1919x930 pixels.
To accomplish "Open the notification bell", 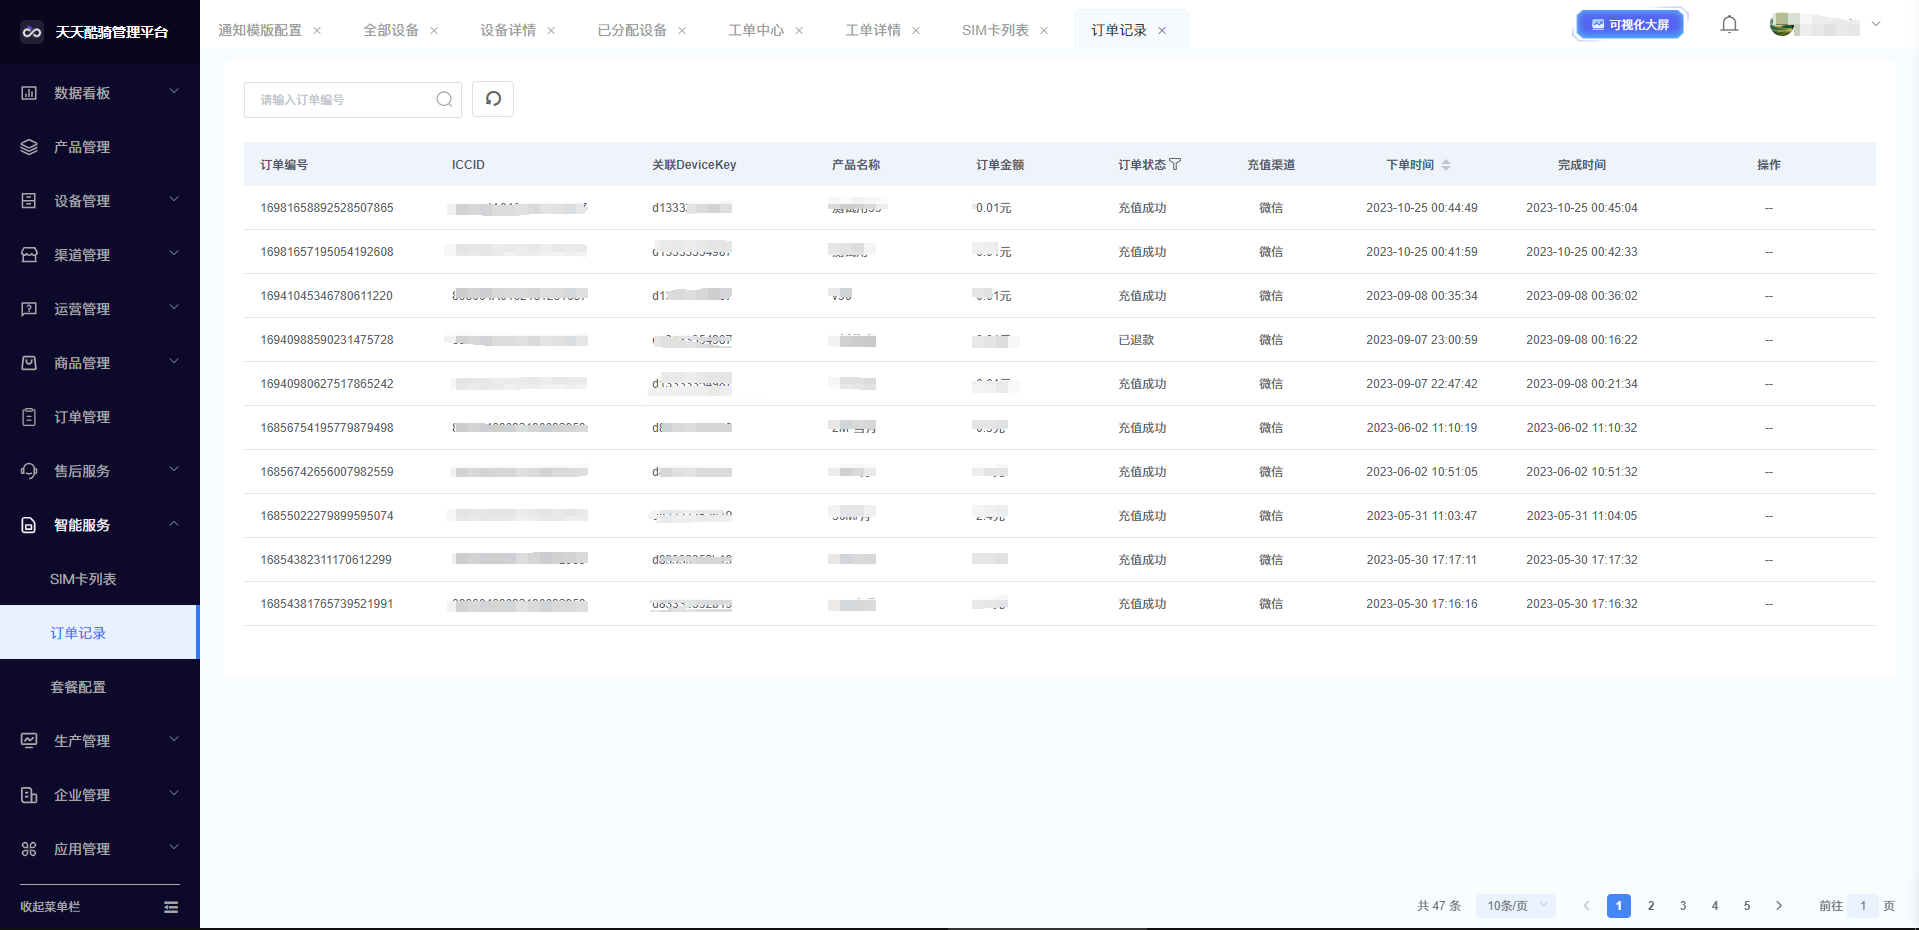I will [1729, 25].
